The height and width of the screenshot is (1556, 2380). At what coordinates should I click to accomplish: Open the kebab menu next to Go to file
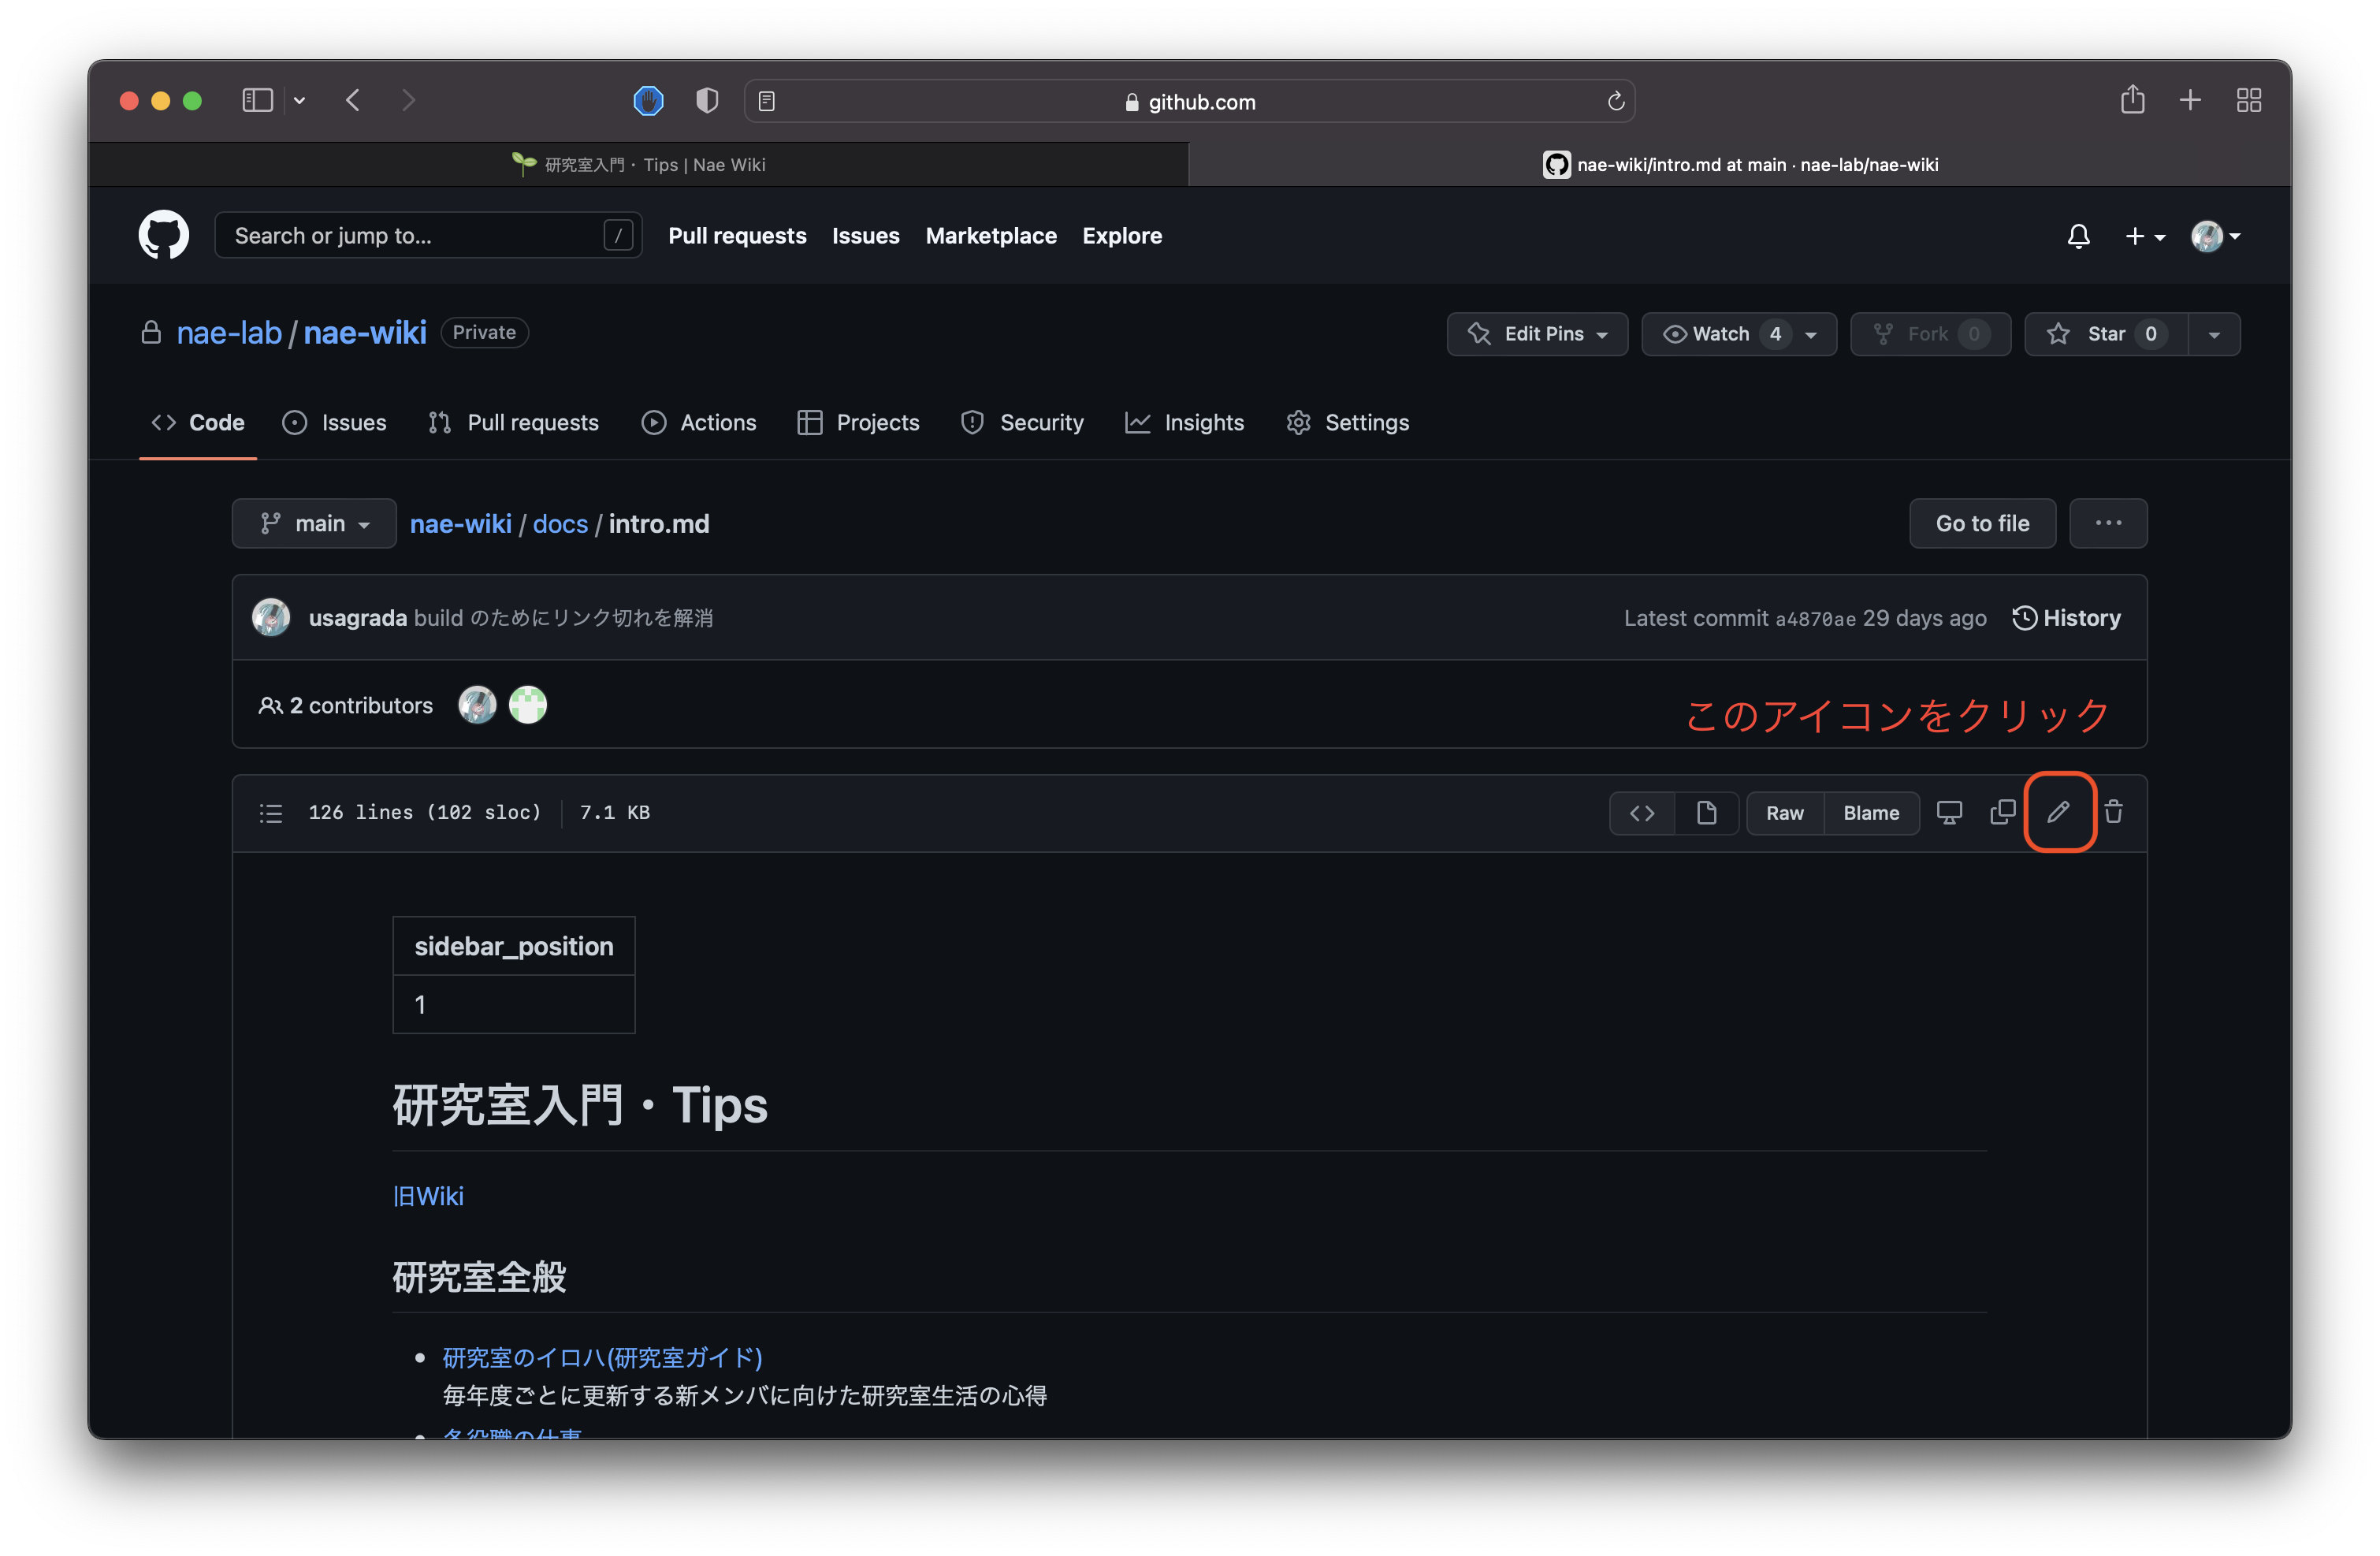(2108, 523)
